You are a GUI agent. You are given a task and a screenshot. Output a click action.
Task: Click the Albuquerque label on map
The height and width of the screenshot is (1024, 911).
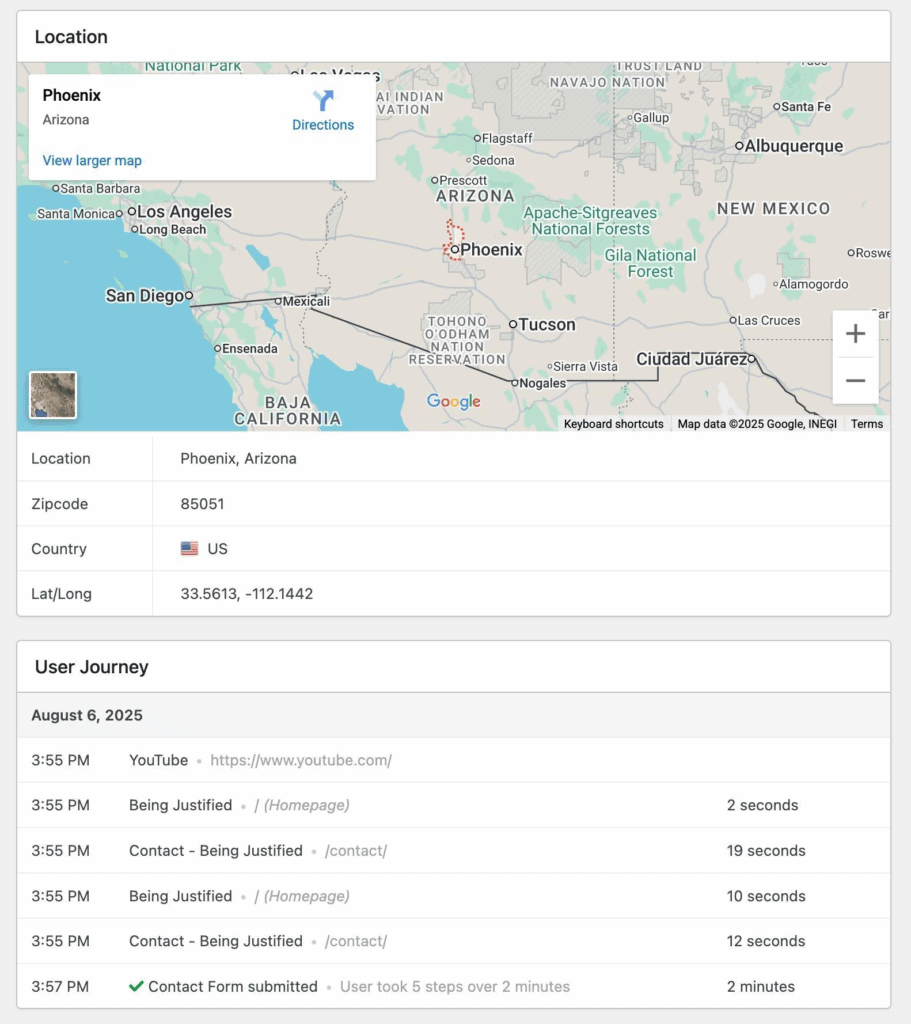pyautogui.click(x=793, y=146)
